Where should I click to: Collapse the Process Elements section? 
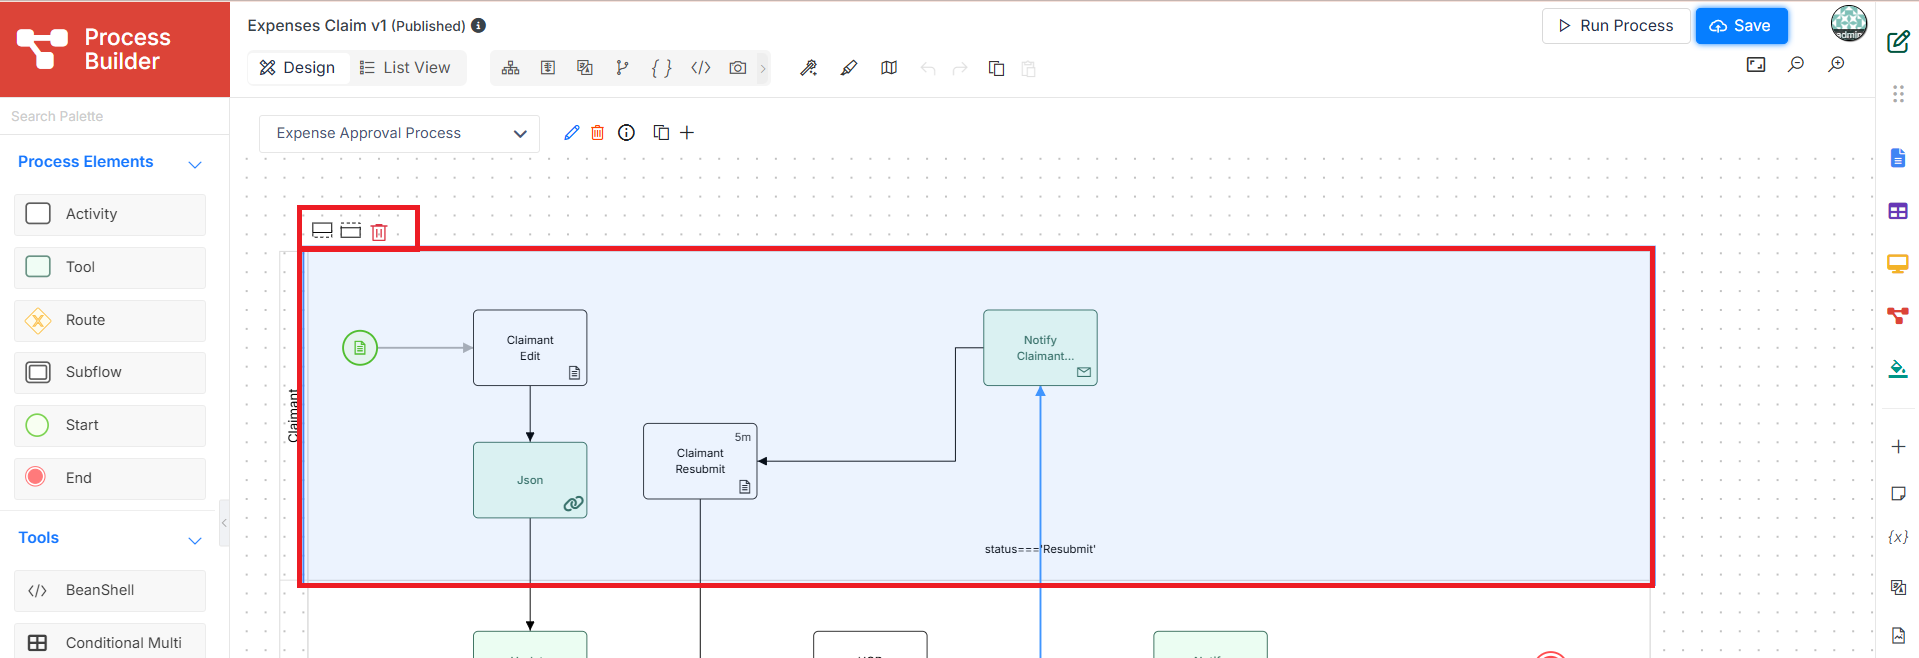(195, 164)
